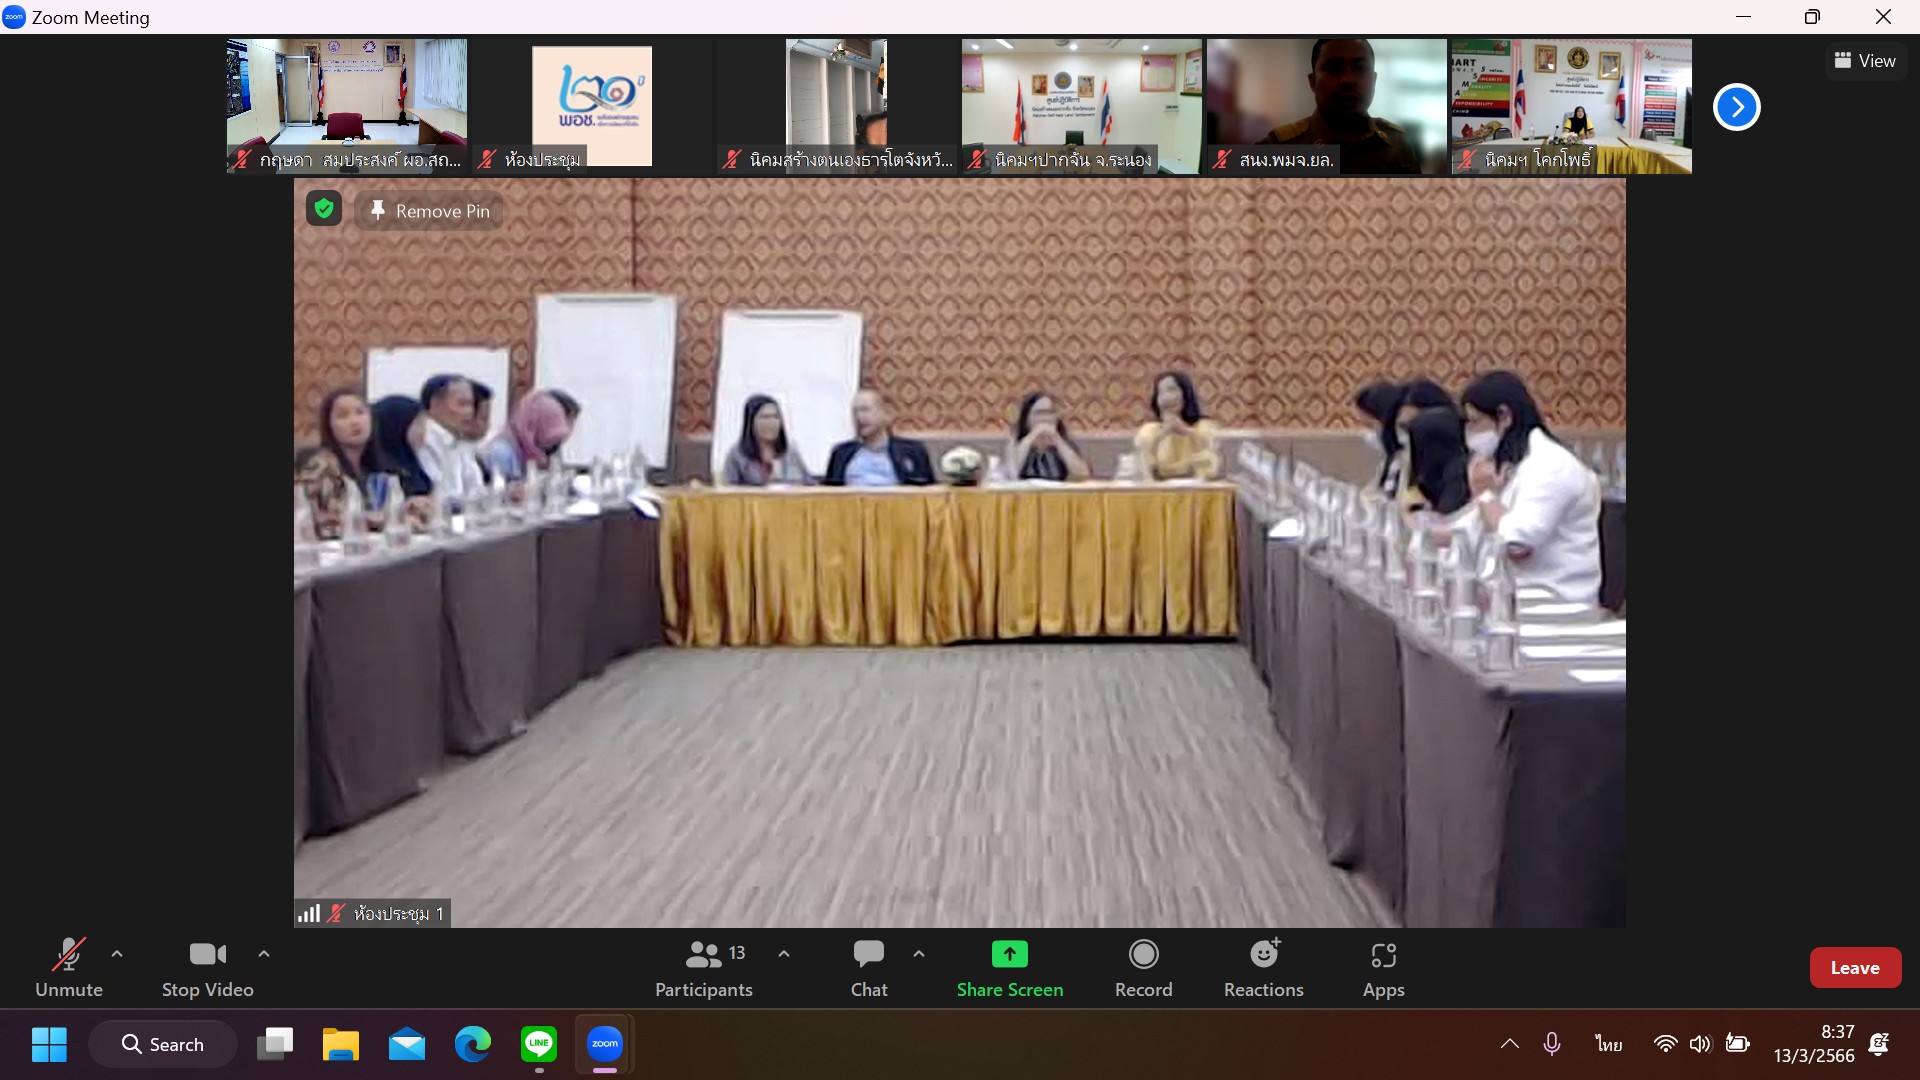Click the green Share Screen icon
This screenshot has width=1920, height=1080.
tap(1009, 955)
